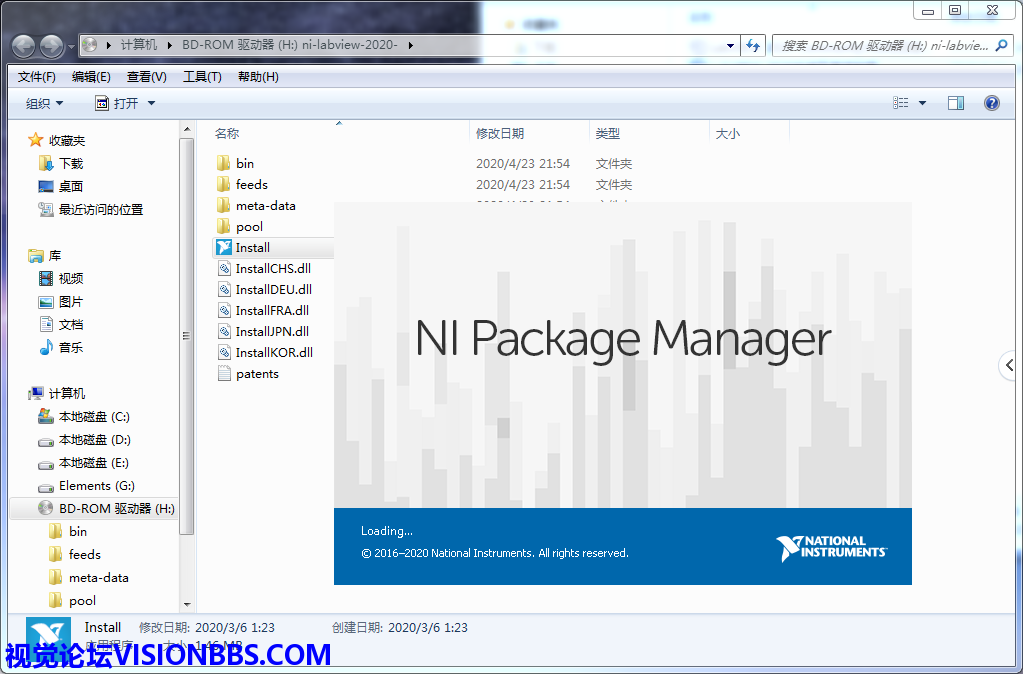Screen dimensions: 1023x674
Task: Expand the view options dropdown arrow
Action: coord(922,103)
